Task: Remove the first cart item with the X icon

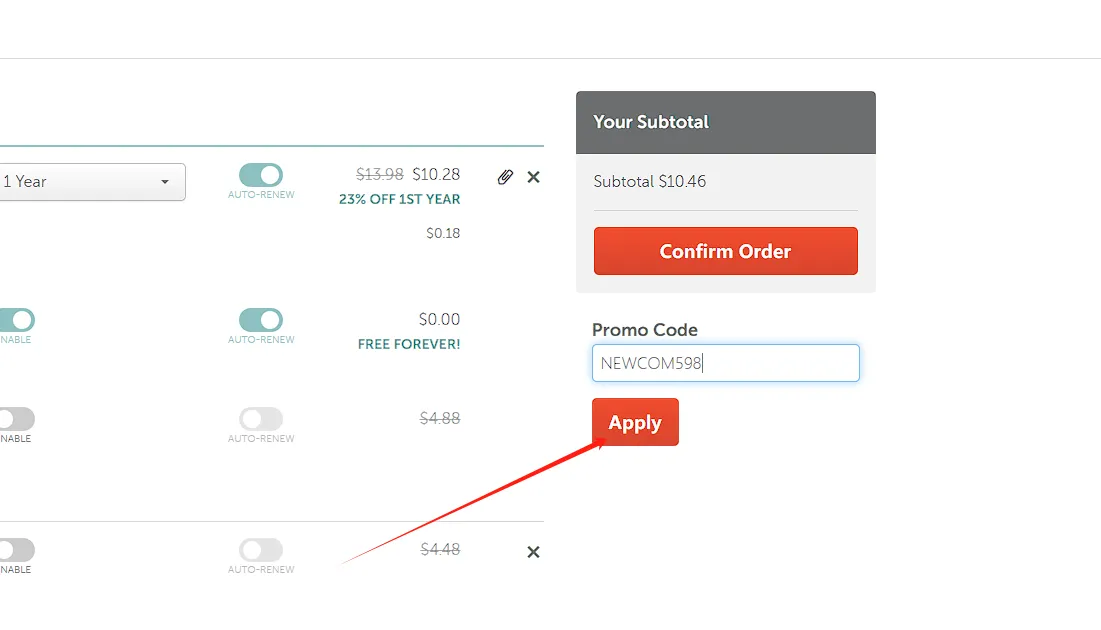Action: point(534,177)
